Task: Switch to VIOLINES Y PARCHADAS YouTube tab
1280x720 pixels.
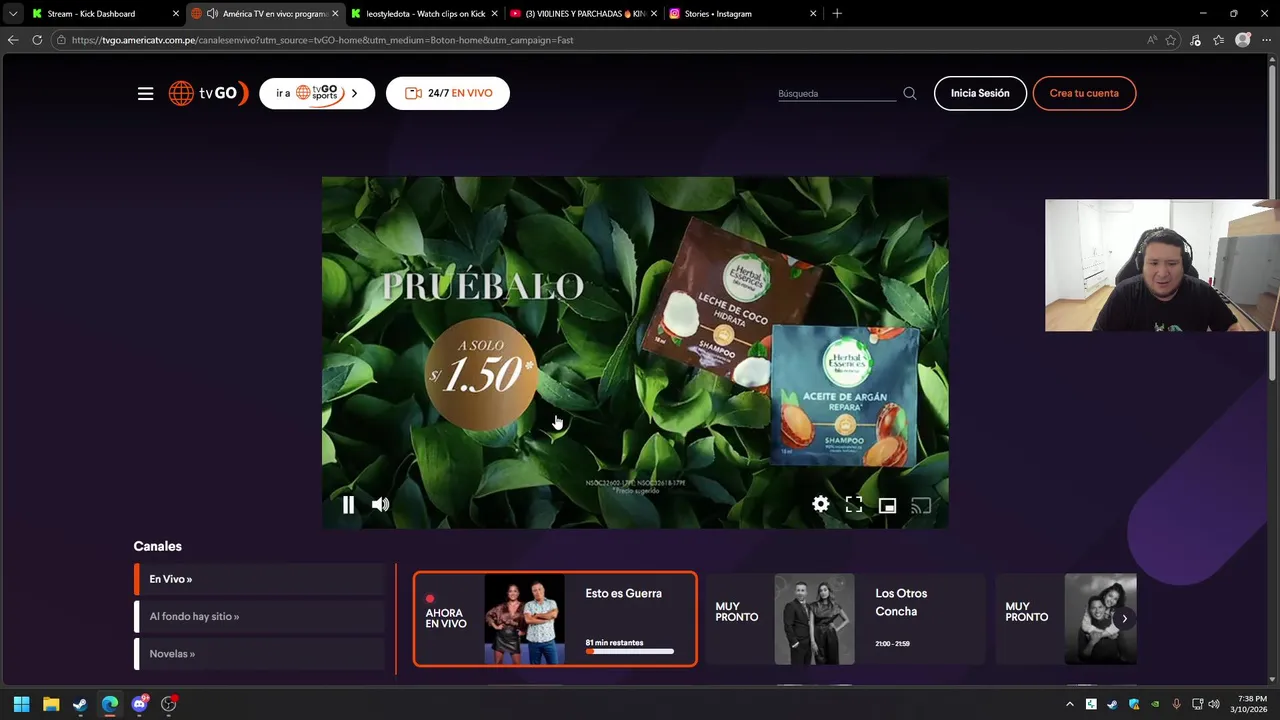Action: (x=584, y=14)
